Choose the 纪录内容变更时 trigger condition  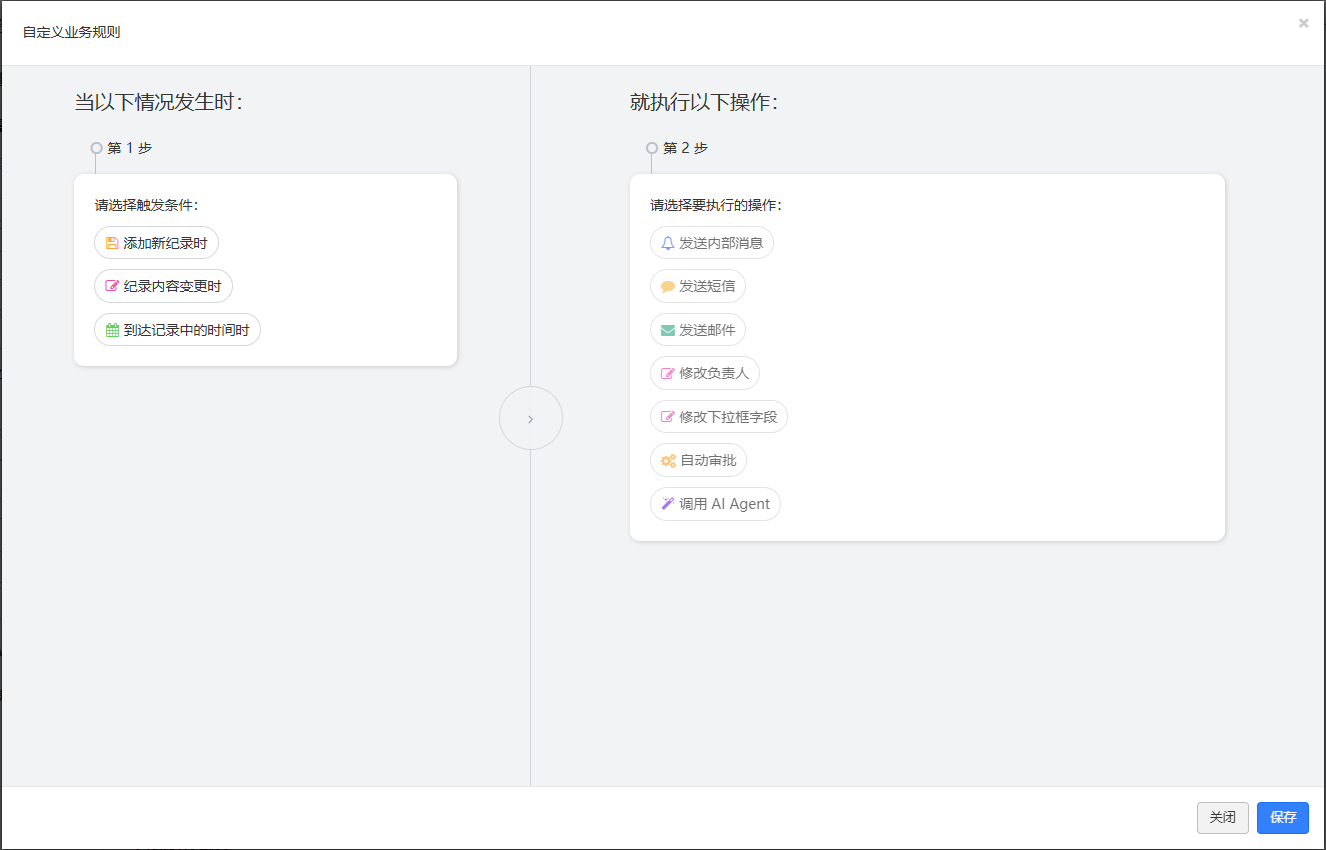(x=163, y=287)
